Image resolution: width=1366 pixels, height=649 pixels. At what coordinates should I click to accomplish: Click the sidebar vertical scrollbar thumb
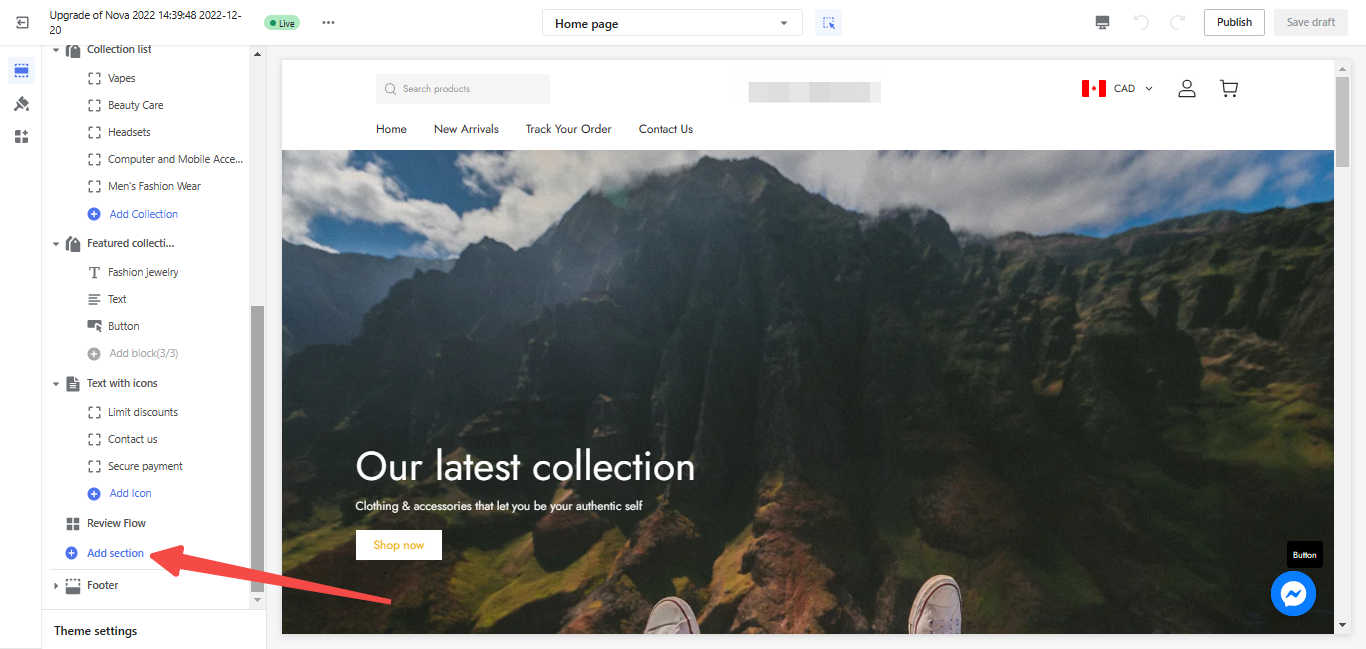coord(257,449)
